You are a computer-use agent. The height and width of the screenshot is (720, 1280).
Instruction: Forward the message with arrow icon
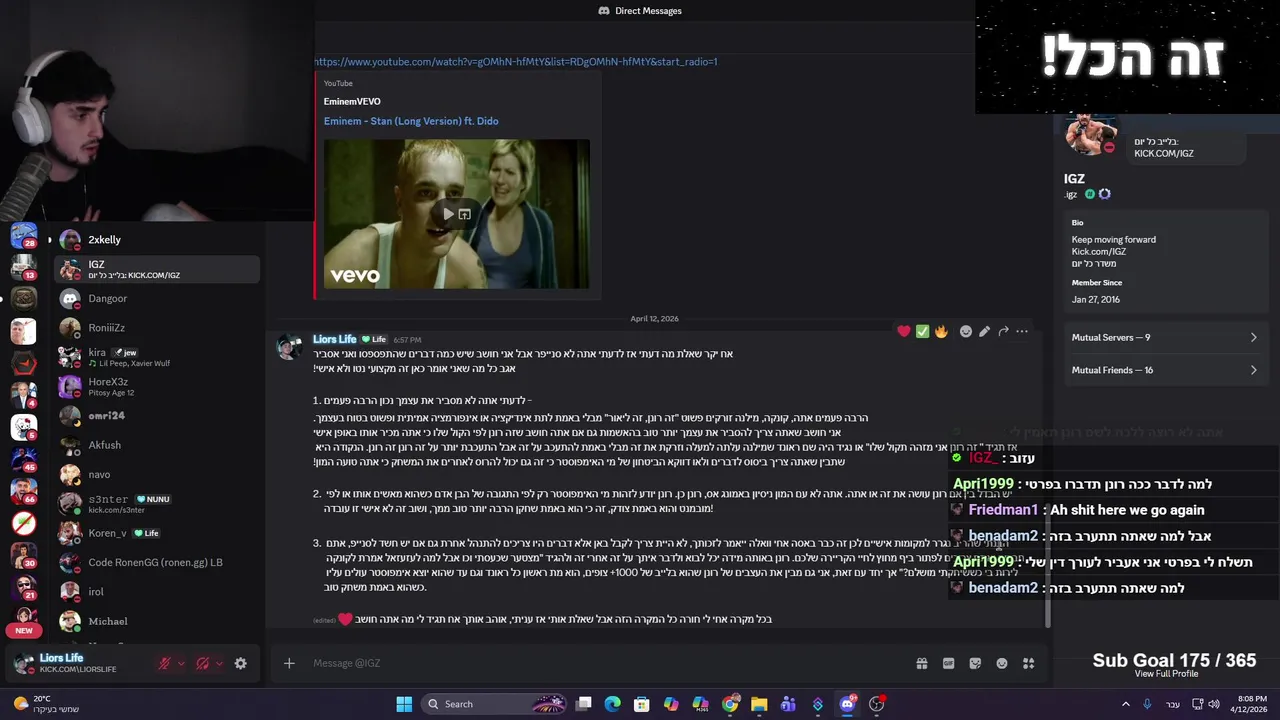(x=1003, y=331)
